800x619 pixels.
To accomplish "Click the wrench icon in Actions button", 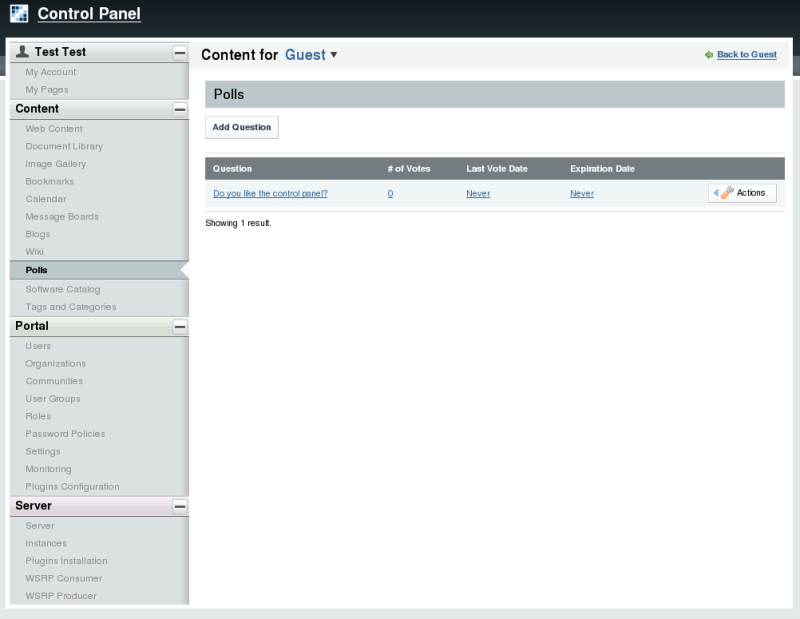I will (x=727, y=193).
